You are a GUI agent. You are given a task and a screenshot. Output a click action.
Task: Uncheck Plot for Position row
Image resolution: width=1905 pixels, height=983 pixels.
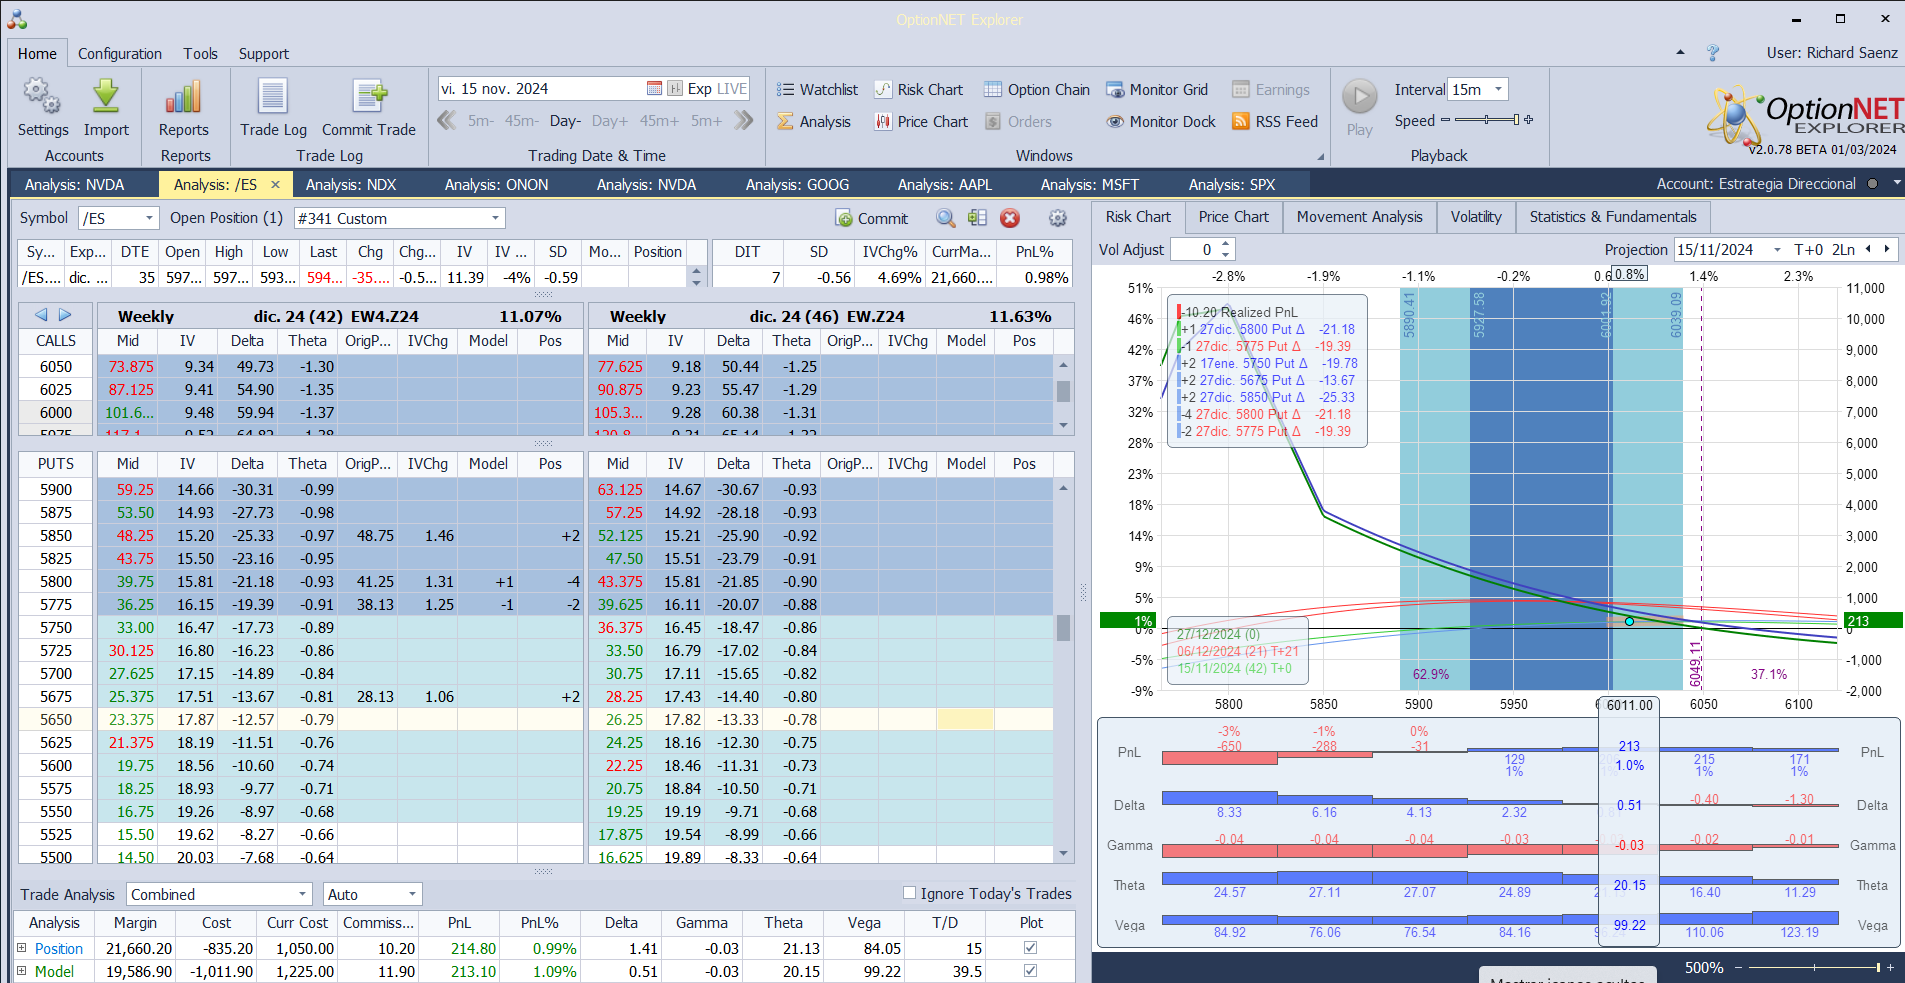pos(1031,948)
